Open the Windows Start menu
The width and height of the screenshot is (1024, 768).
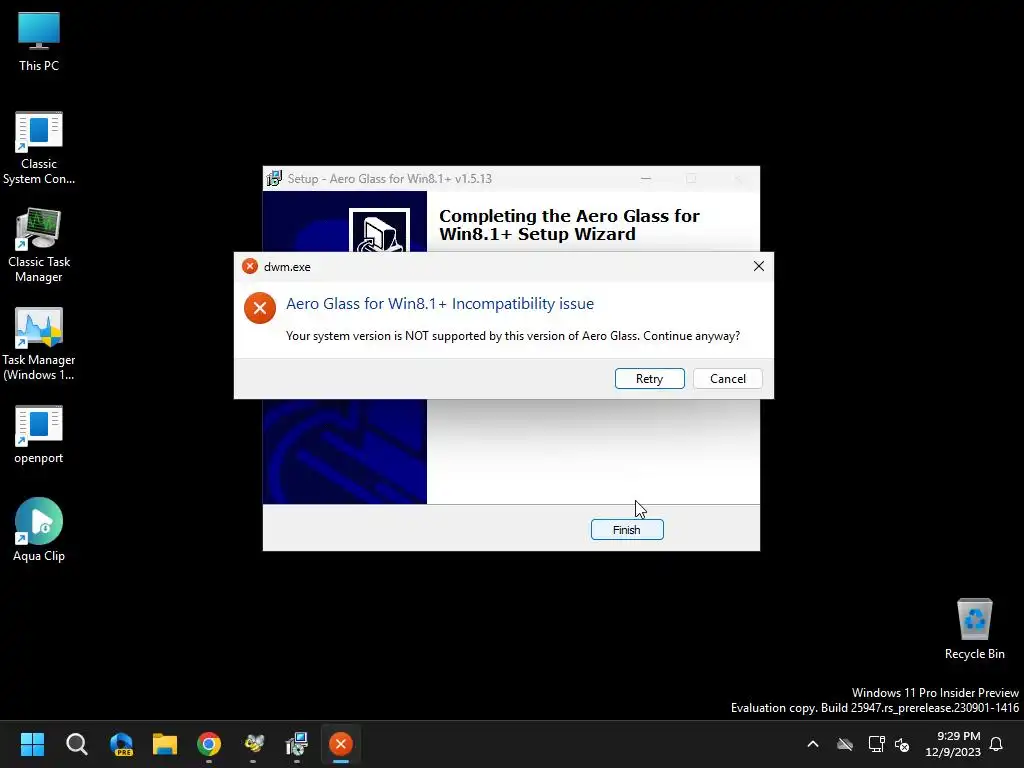point(32,744)
